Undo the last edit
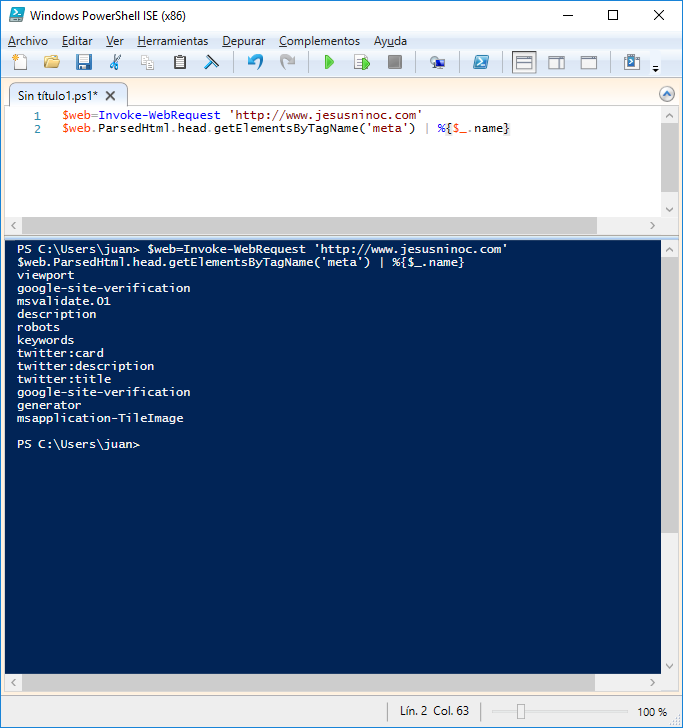This screenshot has width=683, height=728. pyautogui.click(x=255, y=62)
